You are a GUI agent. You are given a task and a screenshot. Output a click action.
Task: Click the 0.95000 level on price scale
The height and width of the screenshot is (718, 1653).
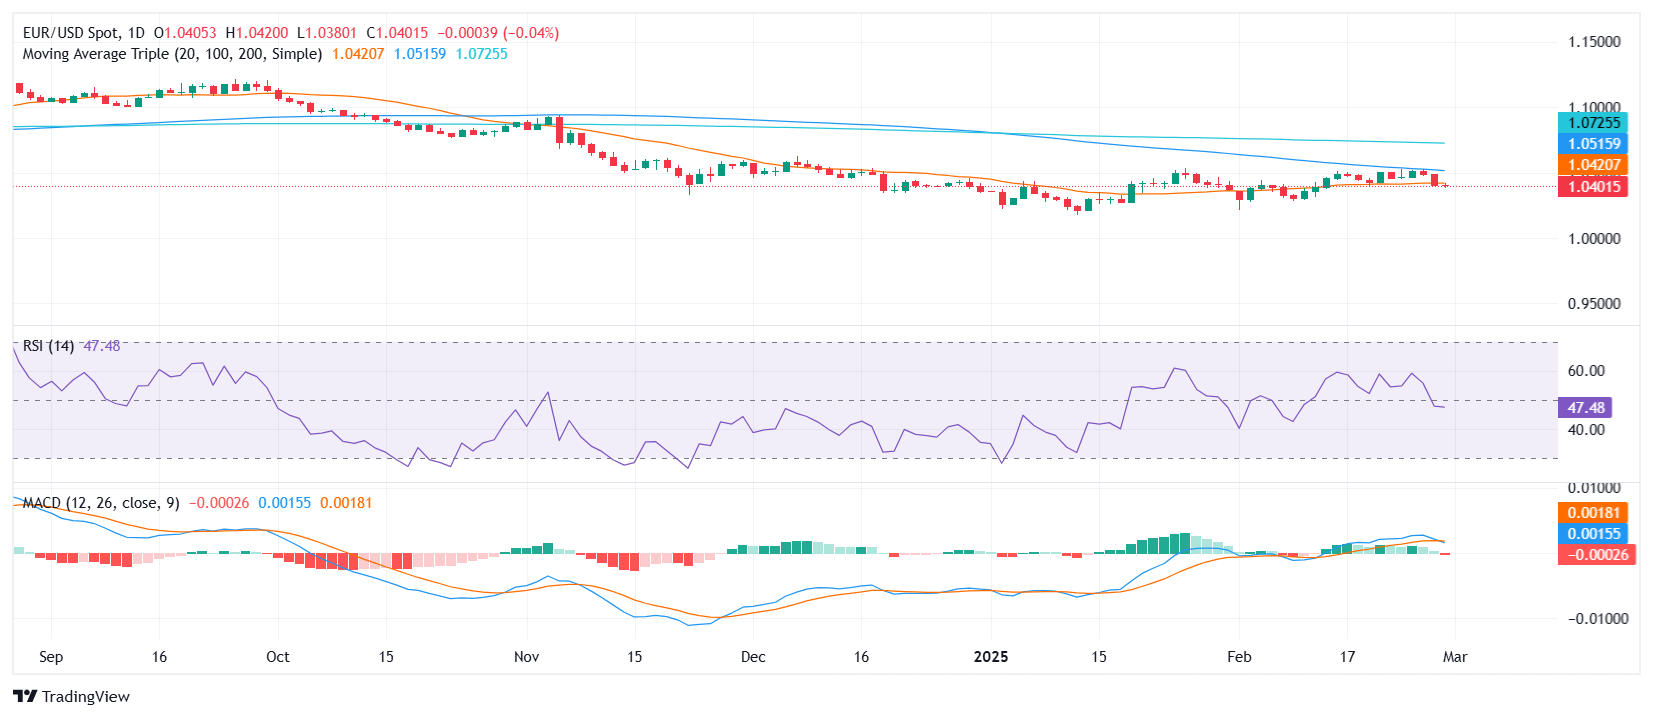click(x=1594, y=304)
